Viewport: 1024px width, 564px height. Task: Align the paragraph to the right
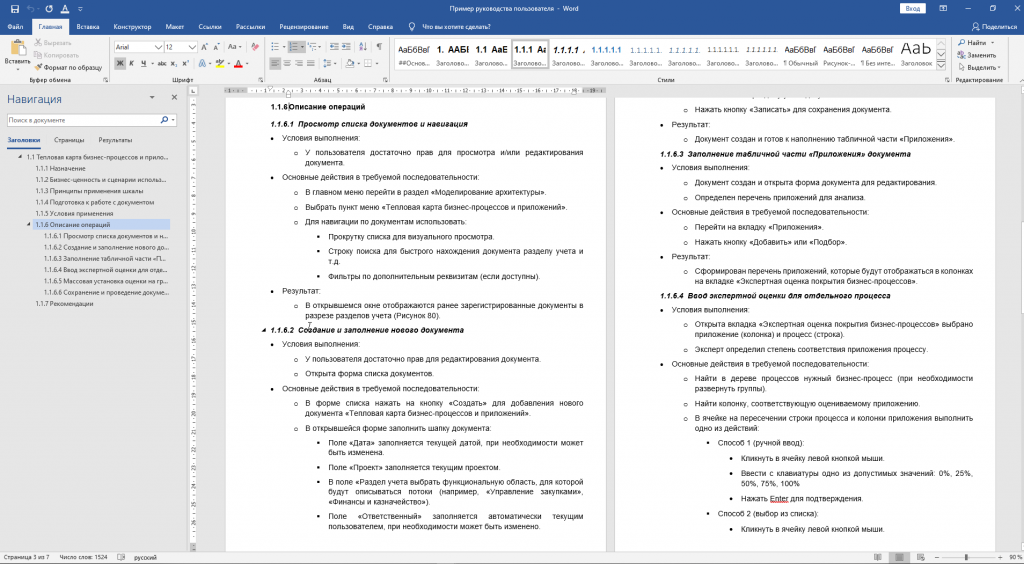point(299,63)
